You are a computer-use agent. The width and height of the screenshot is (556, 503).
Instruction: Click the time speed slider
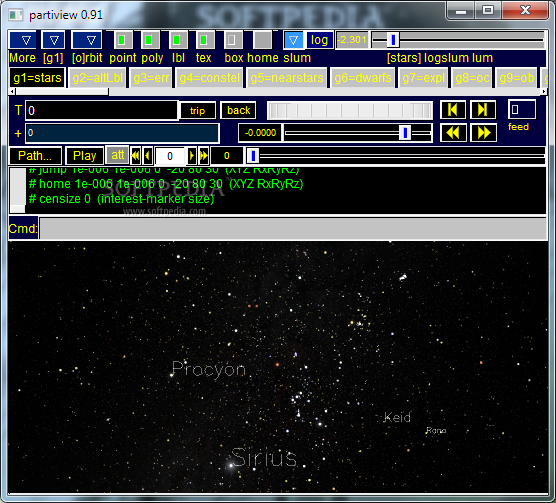tap(358, 133)
